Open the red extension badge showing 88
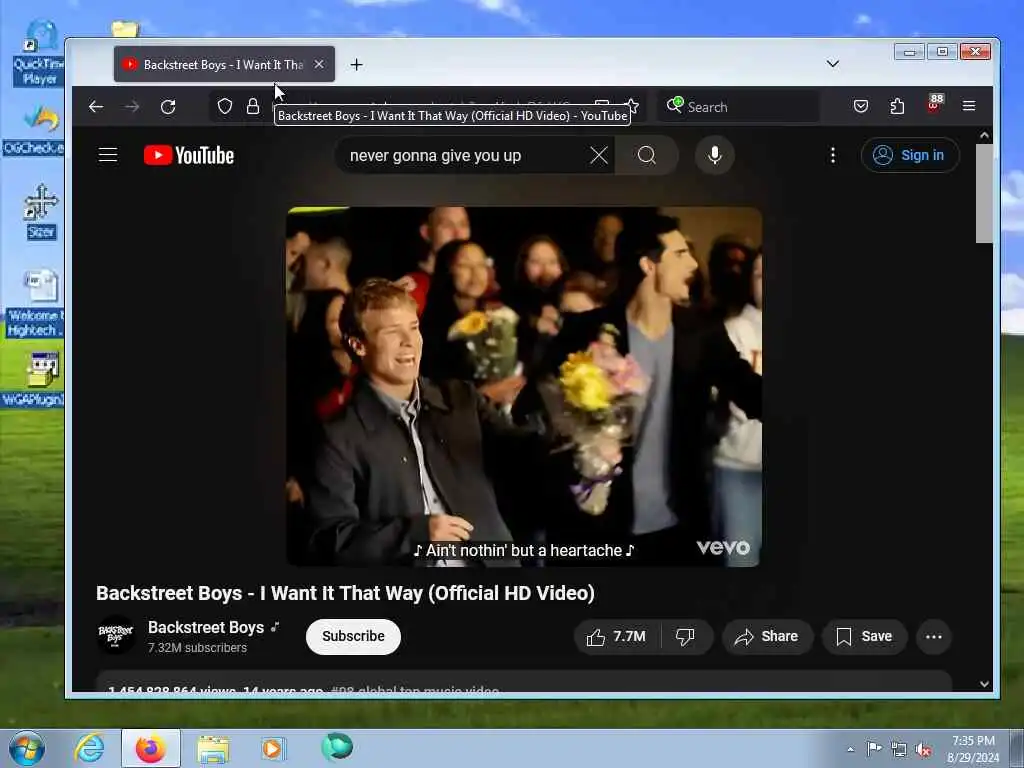The width and height of the screenshot is (1024, 768). tap(934, 104)
